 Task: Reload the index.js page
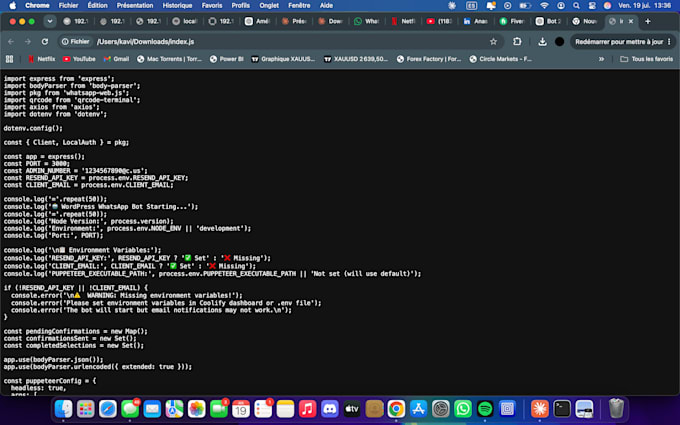(x=45, y=42)
